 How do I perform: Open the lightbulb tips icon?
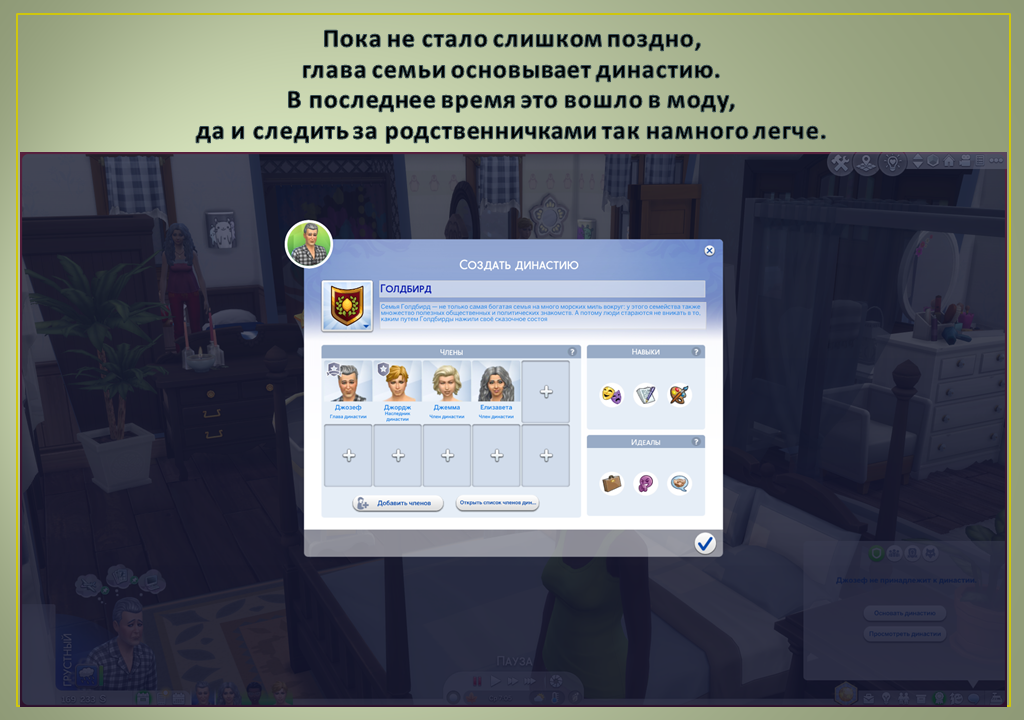pyautogui.click(x=893, y=163)
